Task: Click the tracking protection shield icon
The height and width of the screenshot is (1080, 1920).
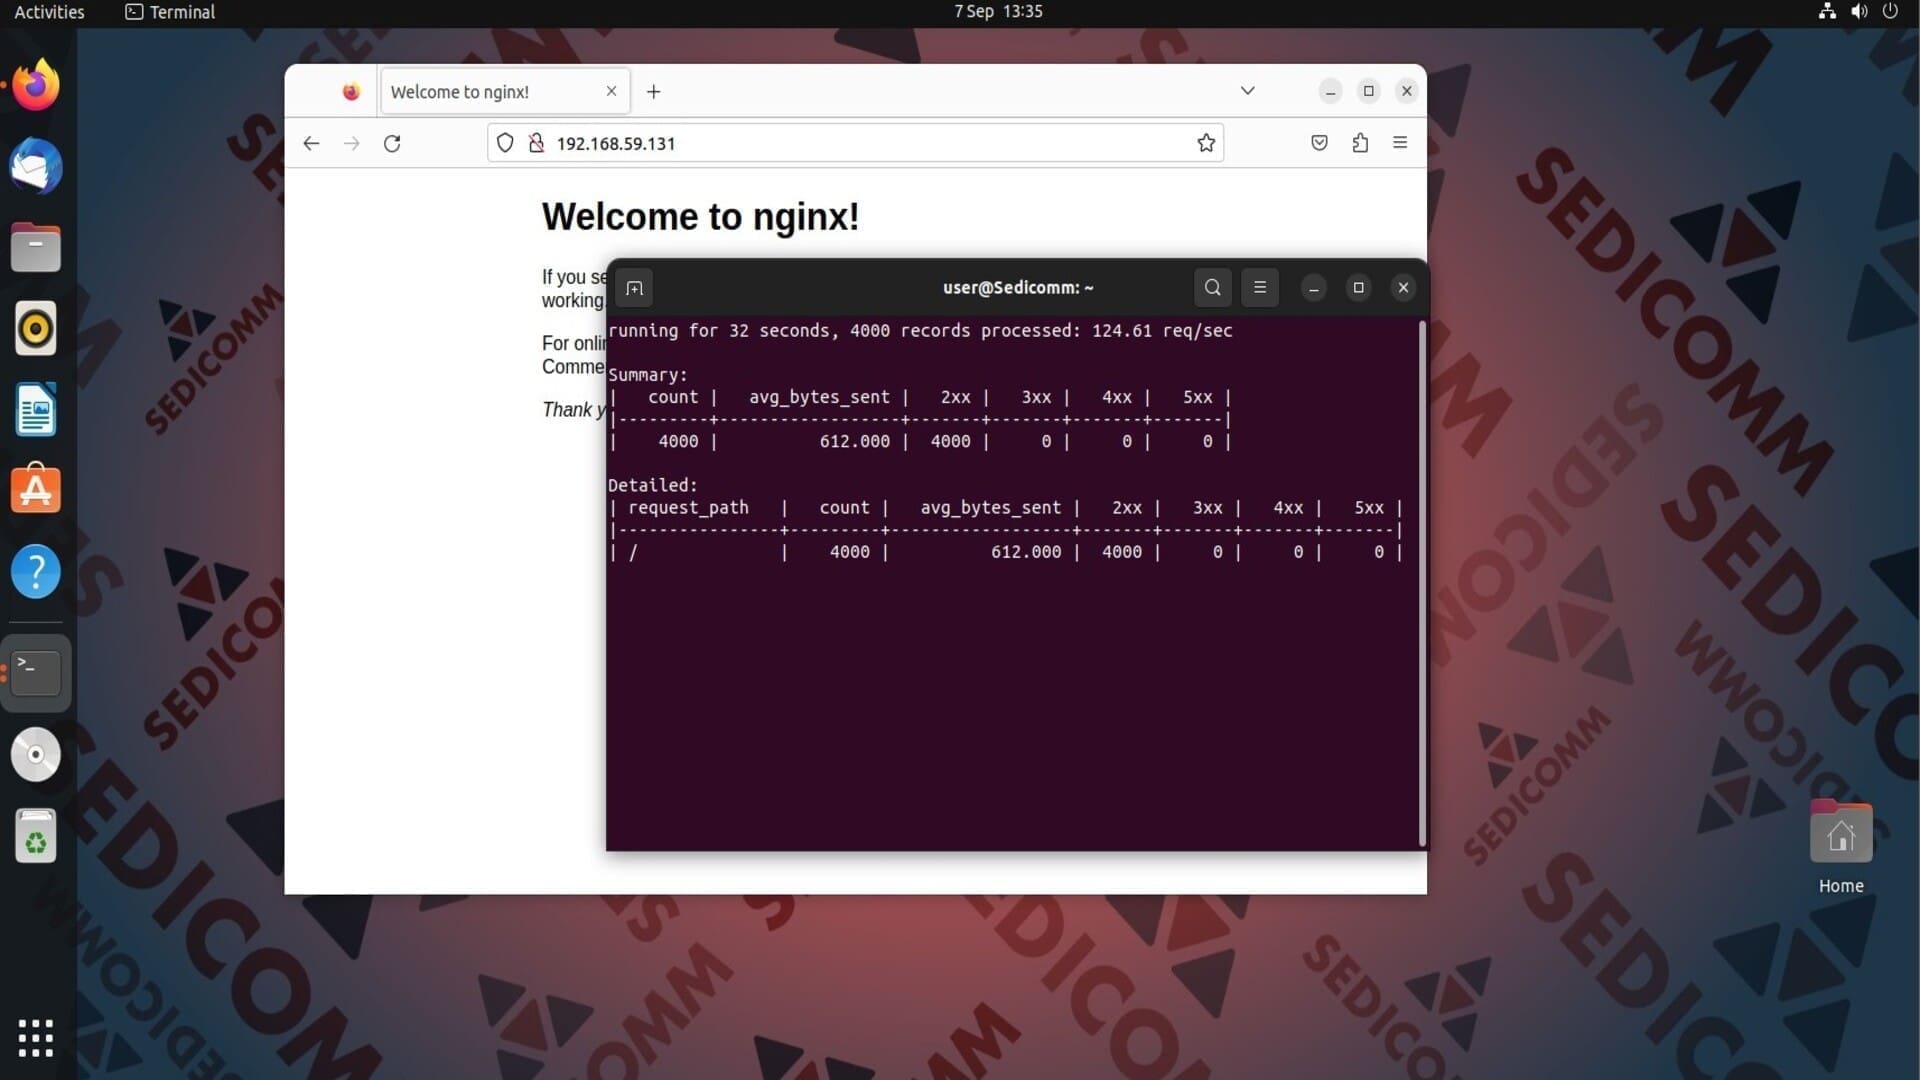Action: pos(505,143)
